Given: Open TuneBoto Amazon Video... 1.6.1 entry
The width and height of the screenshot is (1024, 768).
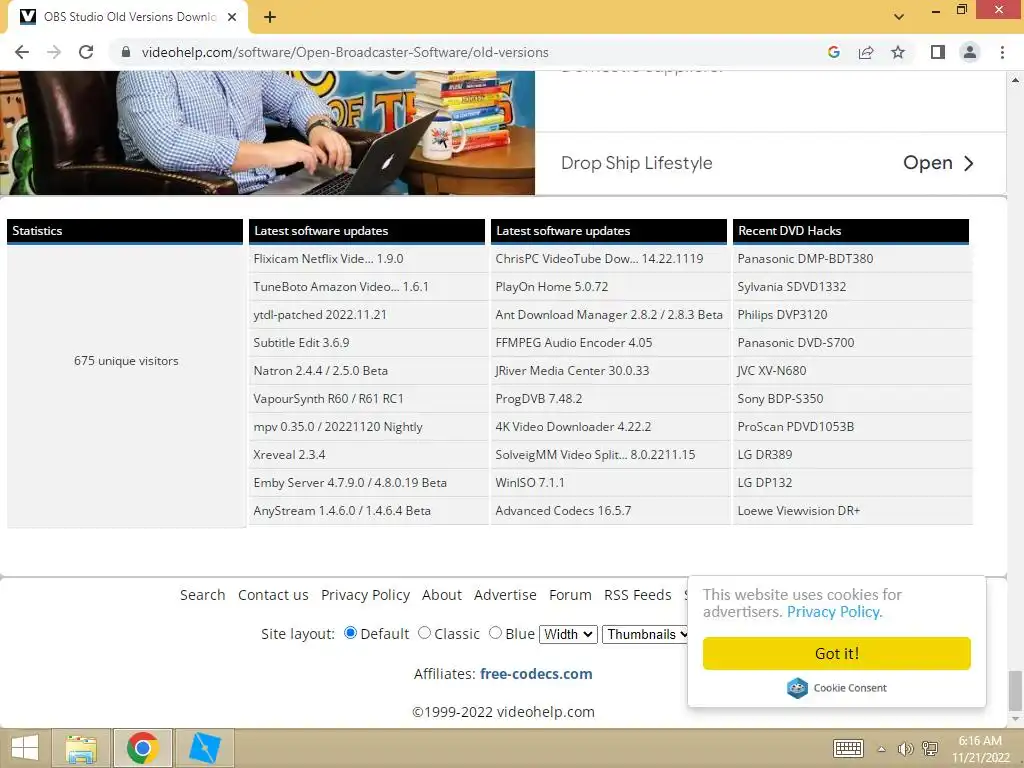Looking at the screenshot, I should [341, 287].
